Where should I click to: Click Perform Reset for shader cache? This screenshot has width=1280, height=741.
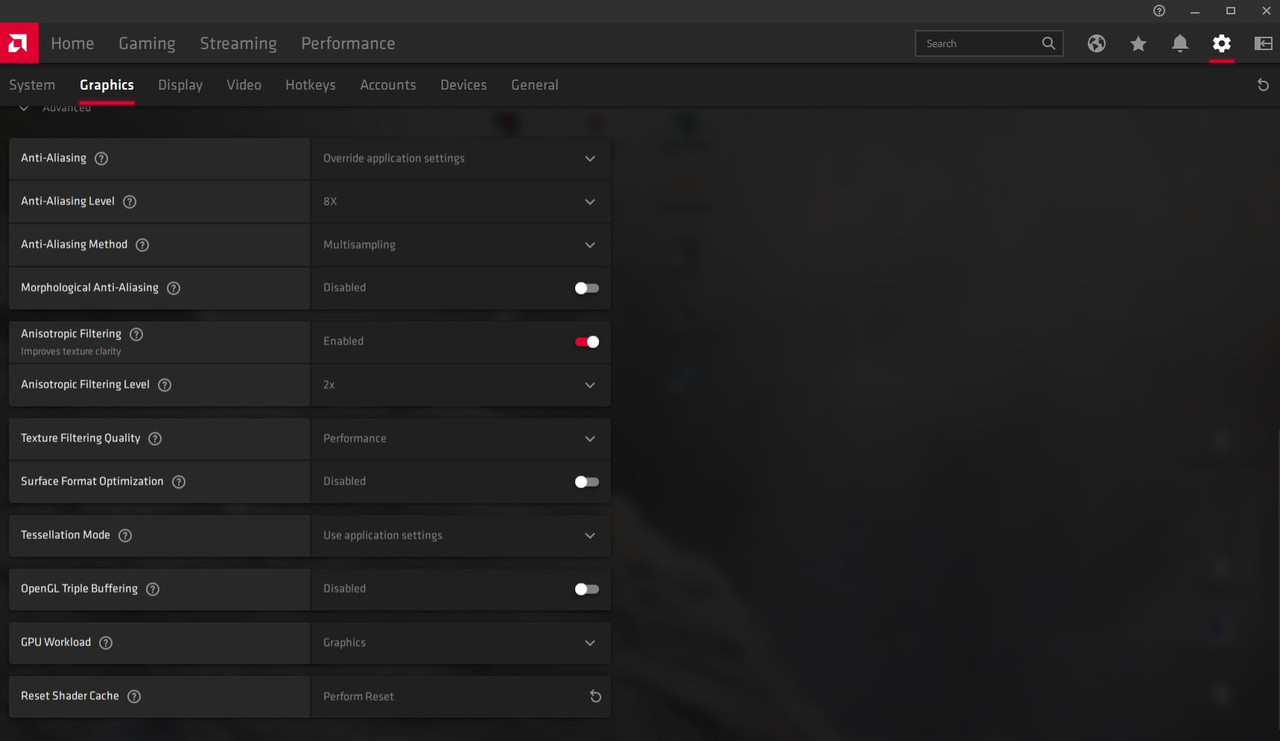(359, 696)
